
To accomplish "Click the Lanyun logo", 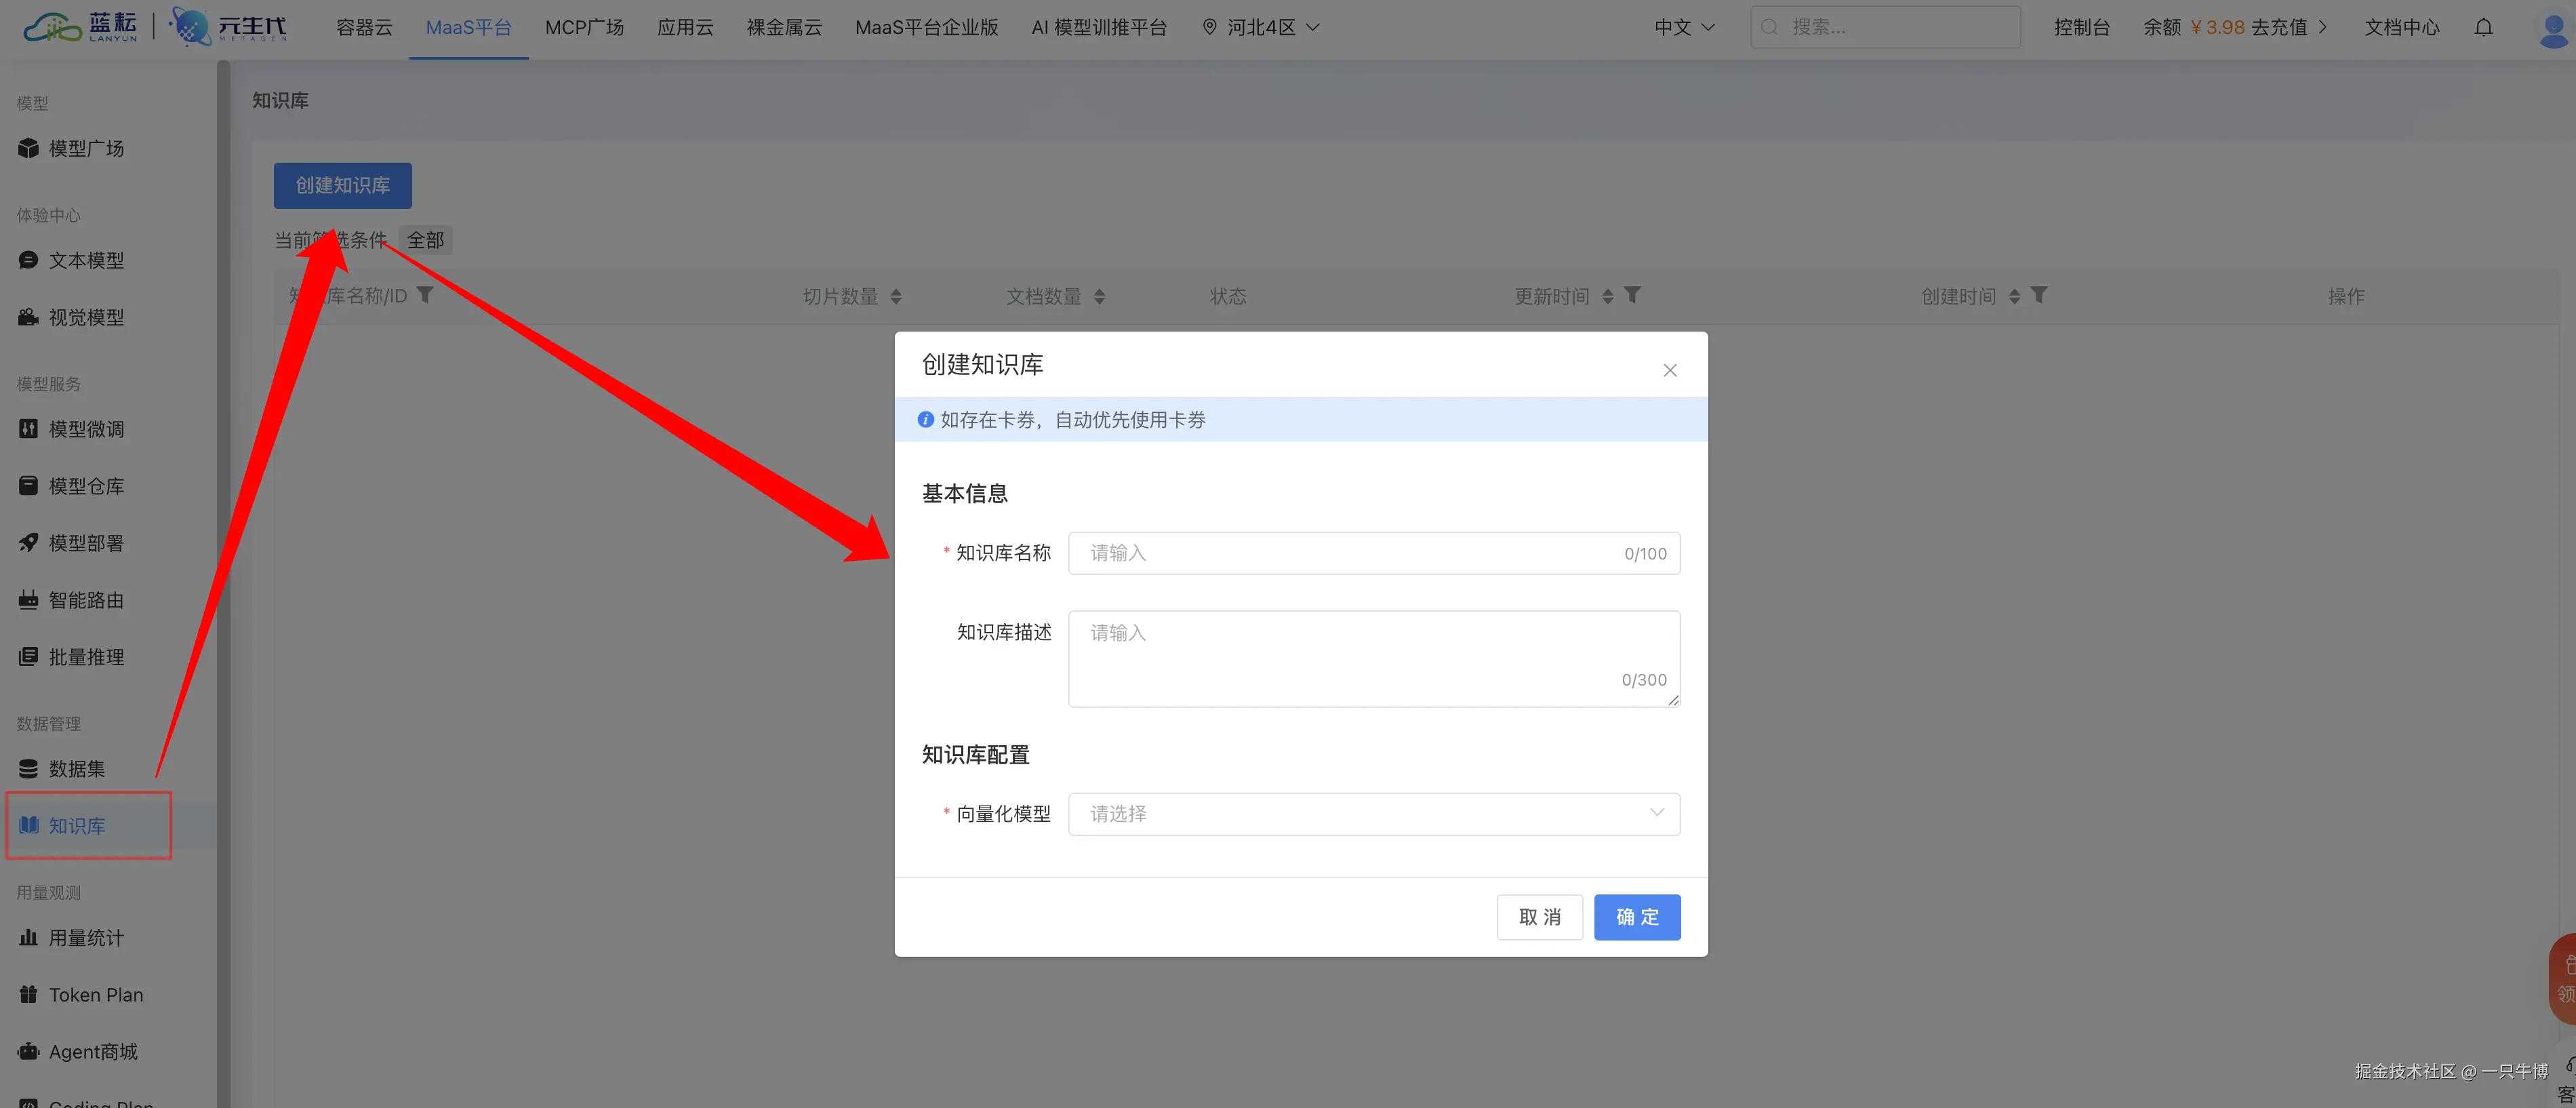I will point(80,27).
